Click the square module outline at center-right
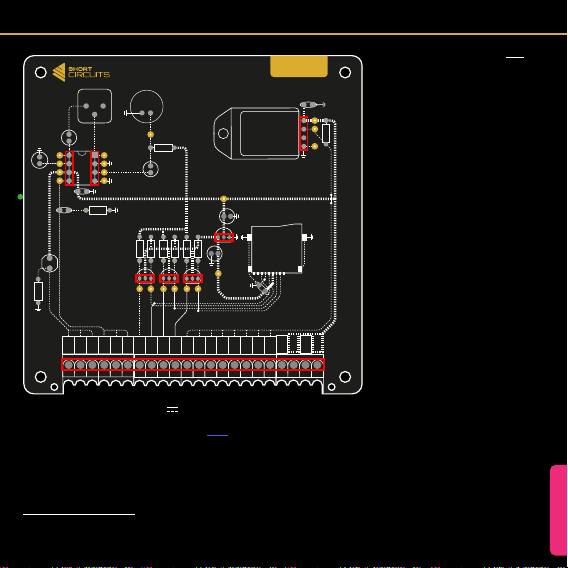 pos(276,249)
